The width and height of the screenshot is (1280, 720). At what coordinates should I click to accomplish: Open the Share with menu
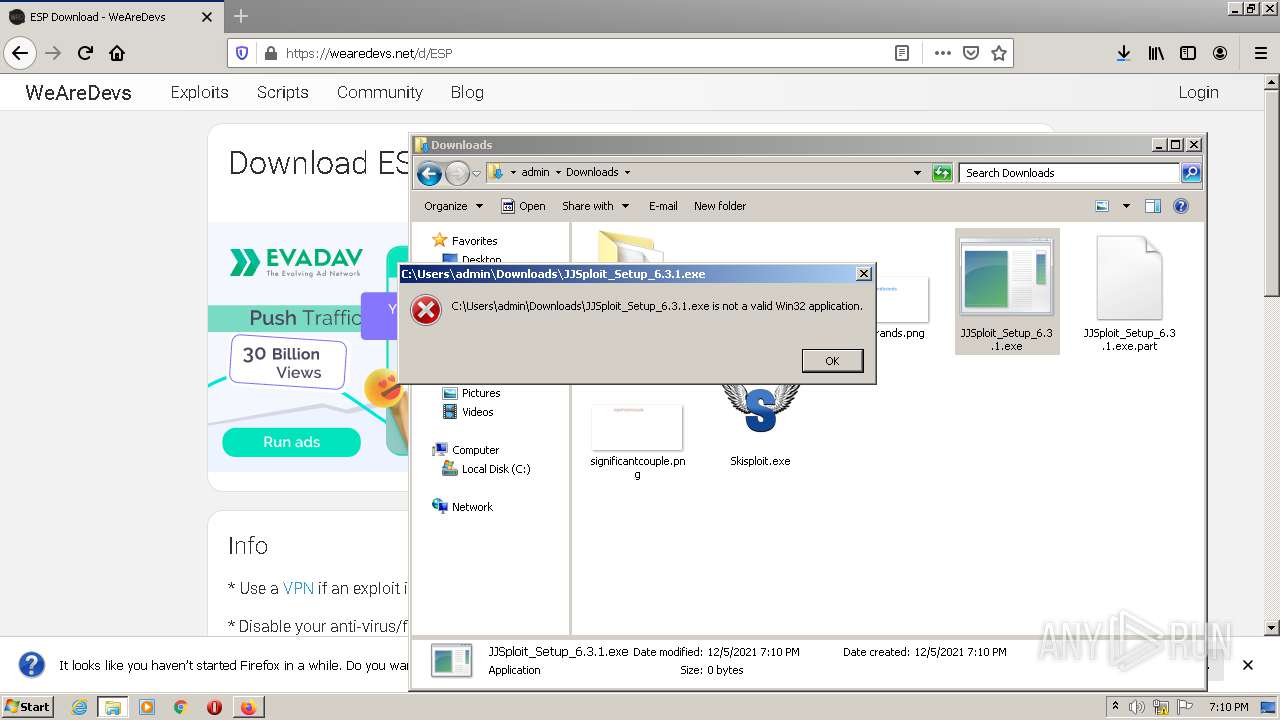595,206
